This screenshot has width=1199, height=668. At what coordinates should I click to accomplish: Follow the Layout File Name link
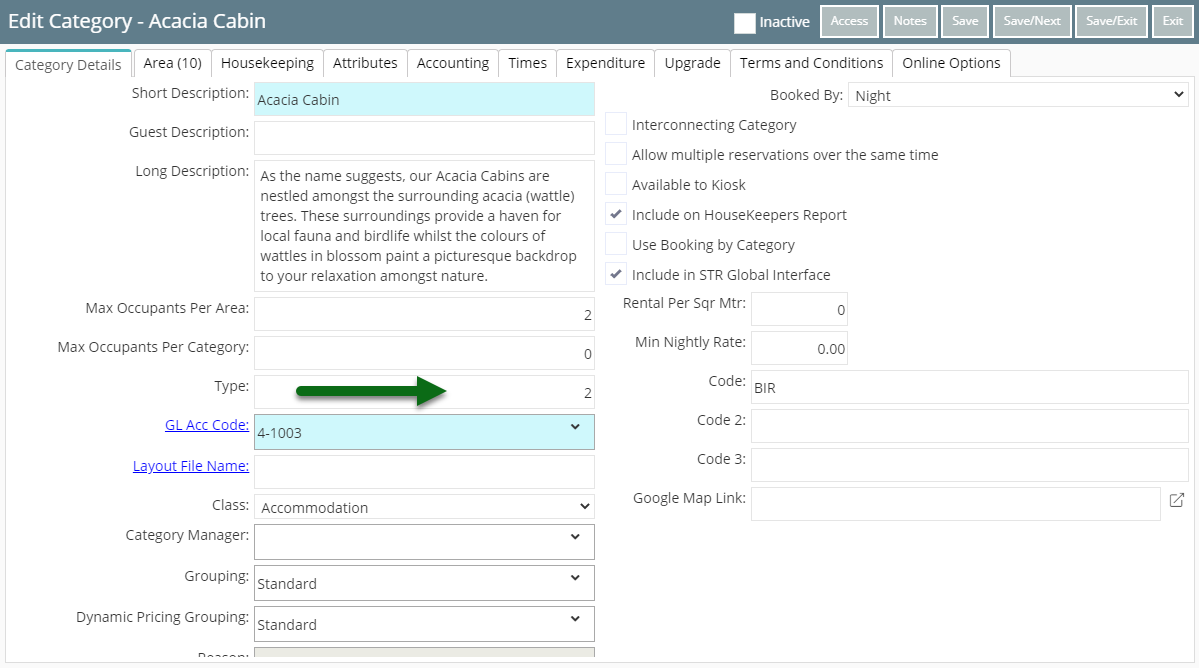191,466
